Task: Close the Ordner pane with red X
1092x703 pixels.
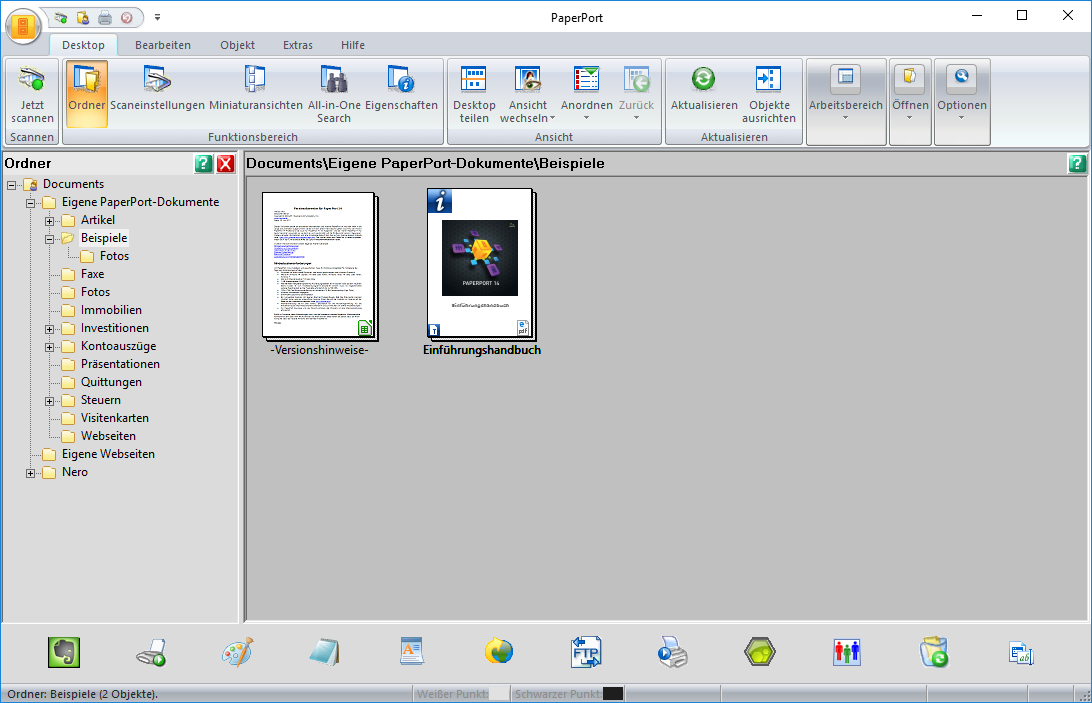Action: coord(226,163)
